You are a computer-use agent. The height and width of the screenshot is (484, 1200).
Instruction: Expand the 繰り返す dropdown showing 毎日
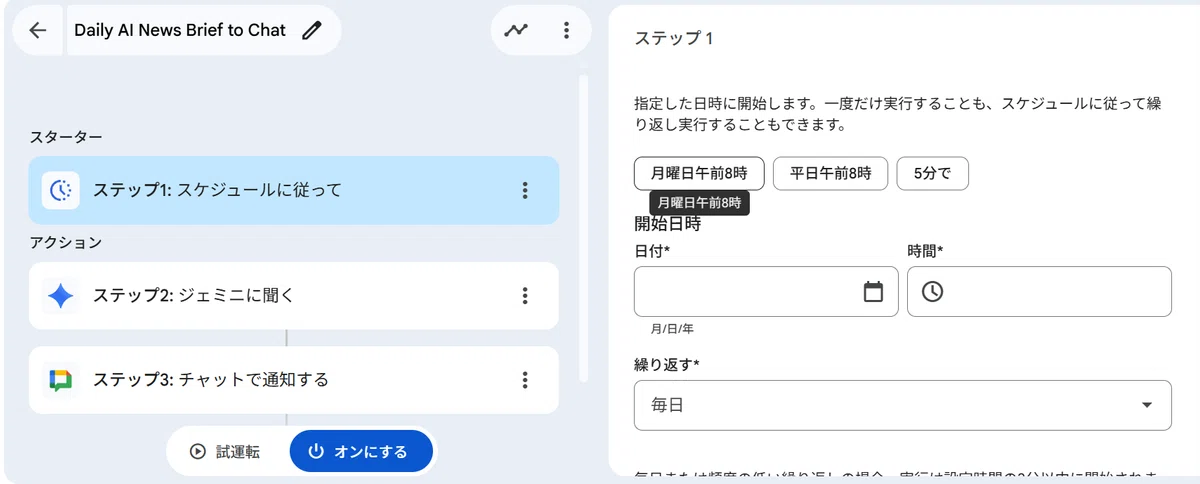click(x=903, y=405)
